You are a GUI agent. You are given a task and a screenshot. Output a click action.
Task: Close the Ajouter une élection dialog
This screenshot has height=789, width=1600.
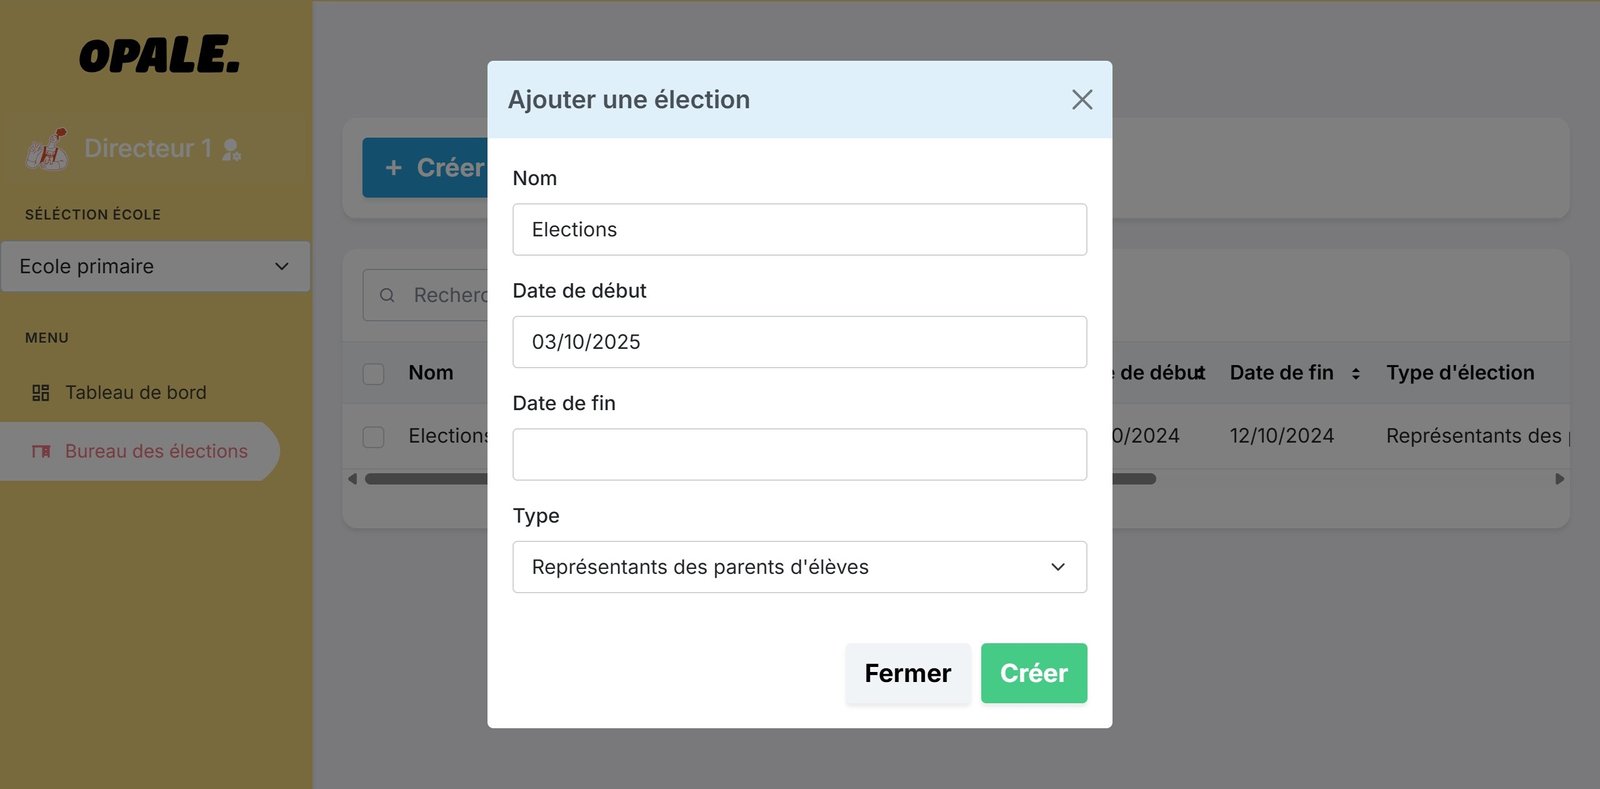point(1082,100)
